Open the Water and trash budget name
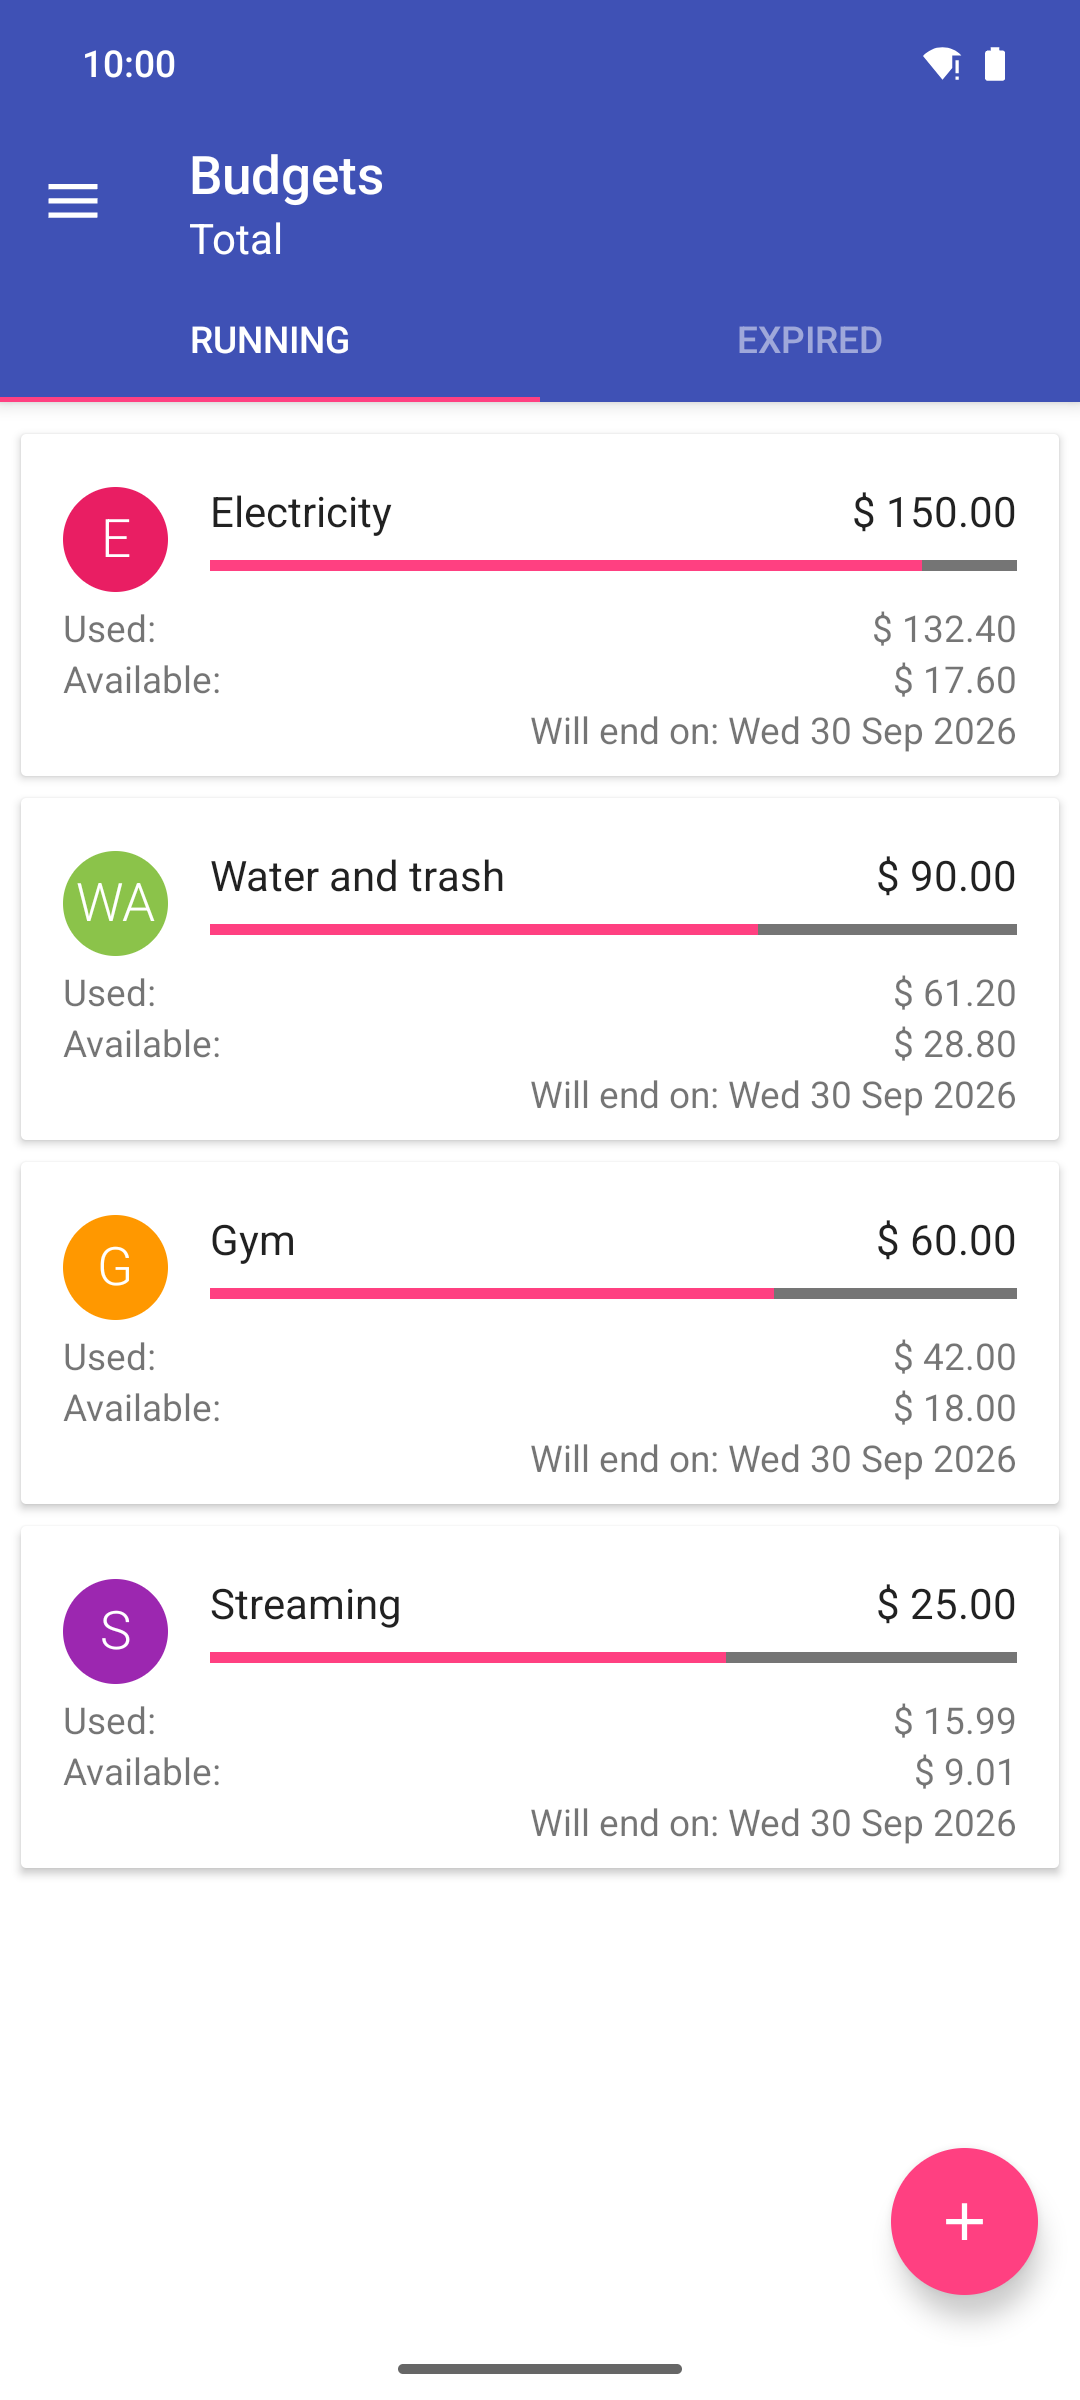 pos(357,876)
